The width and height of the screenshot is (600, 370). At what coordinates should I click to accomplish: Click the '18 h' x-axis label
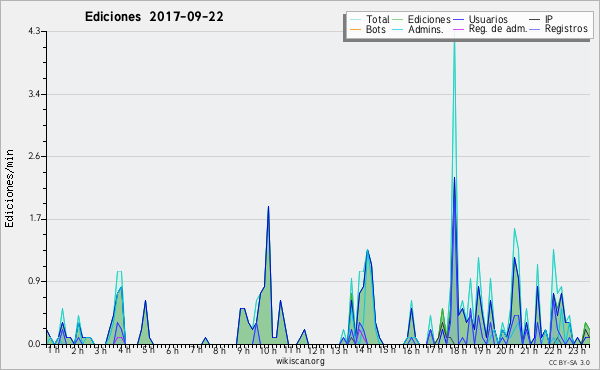[x=458, y=350]
